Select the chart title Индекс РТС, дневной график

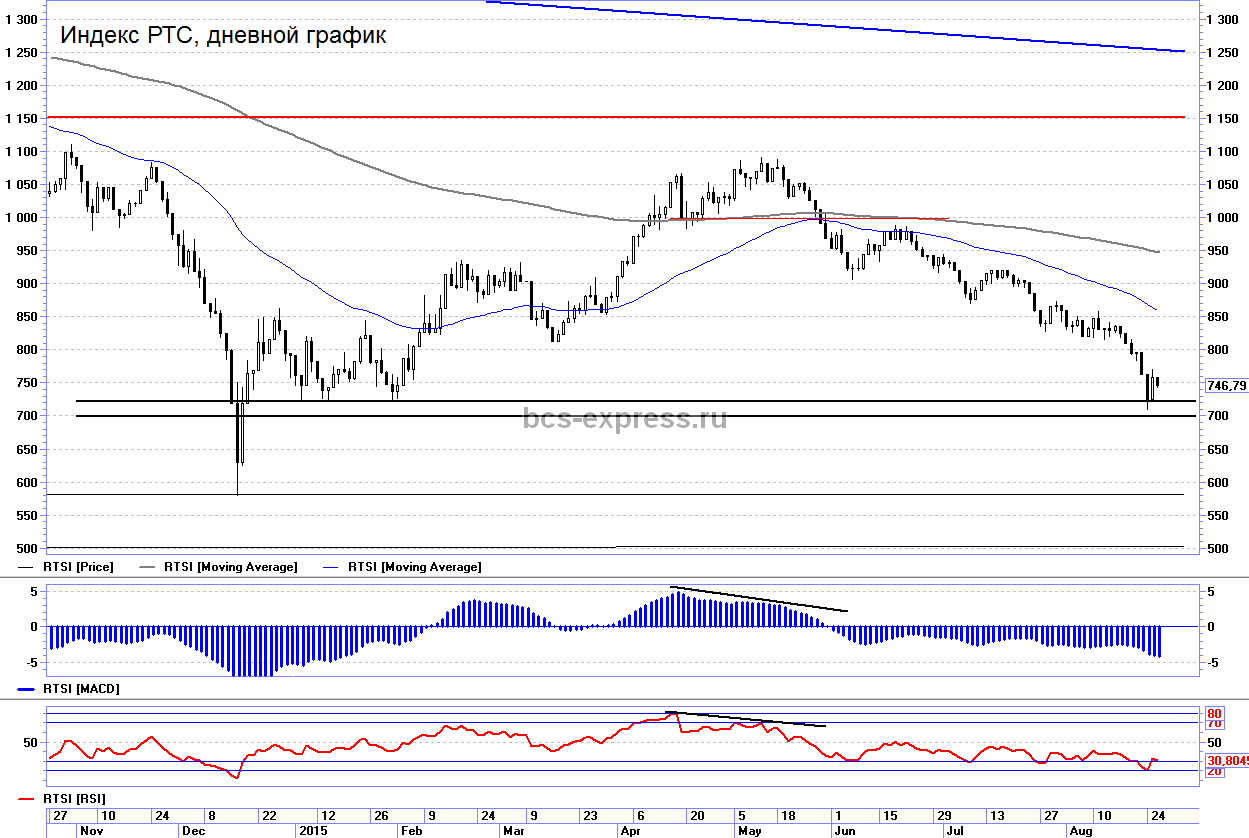tap(223, 35)
